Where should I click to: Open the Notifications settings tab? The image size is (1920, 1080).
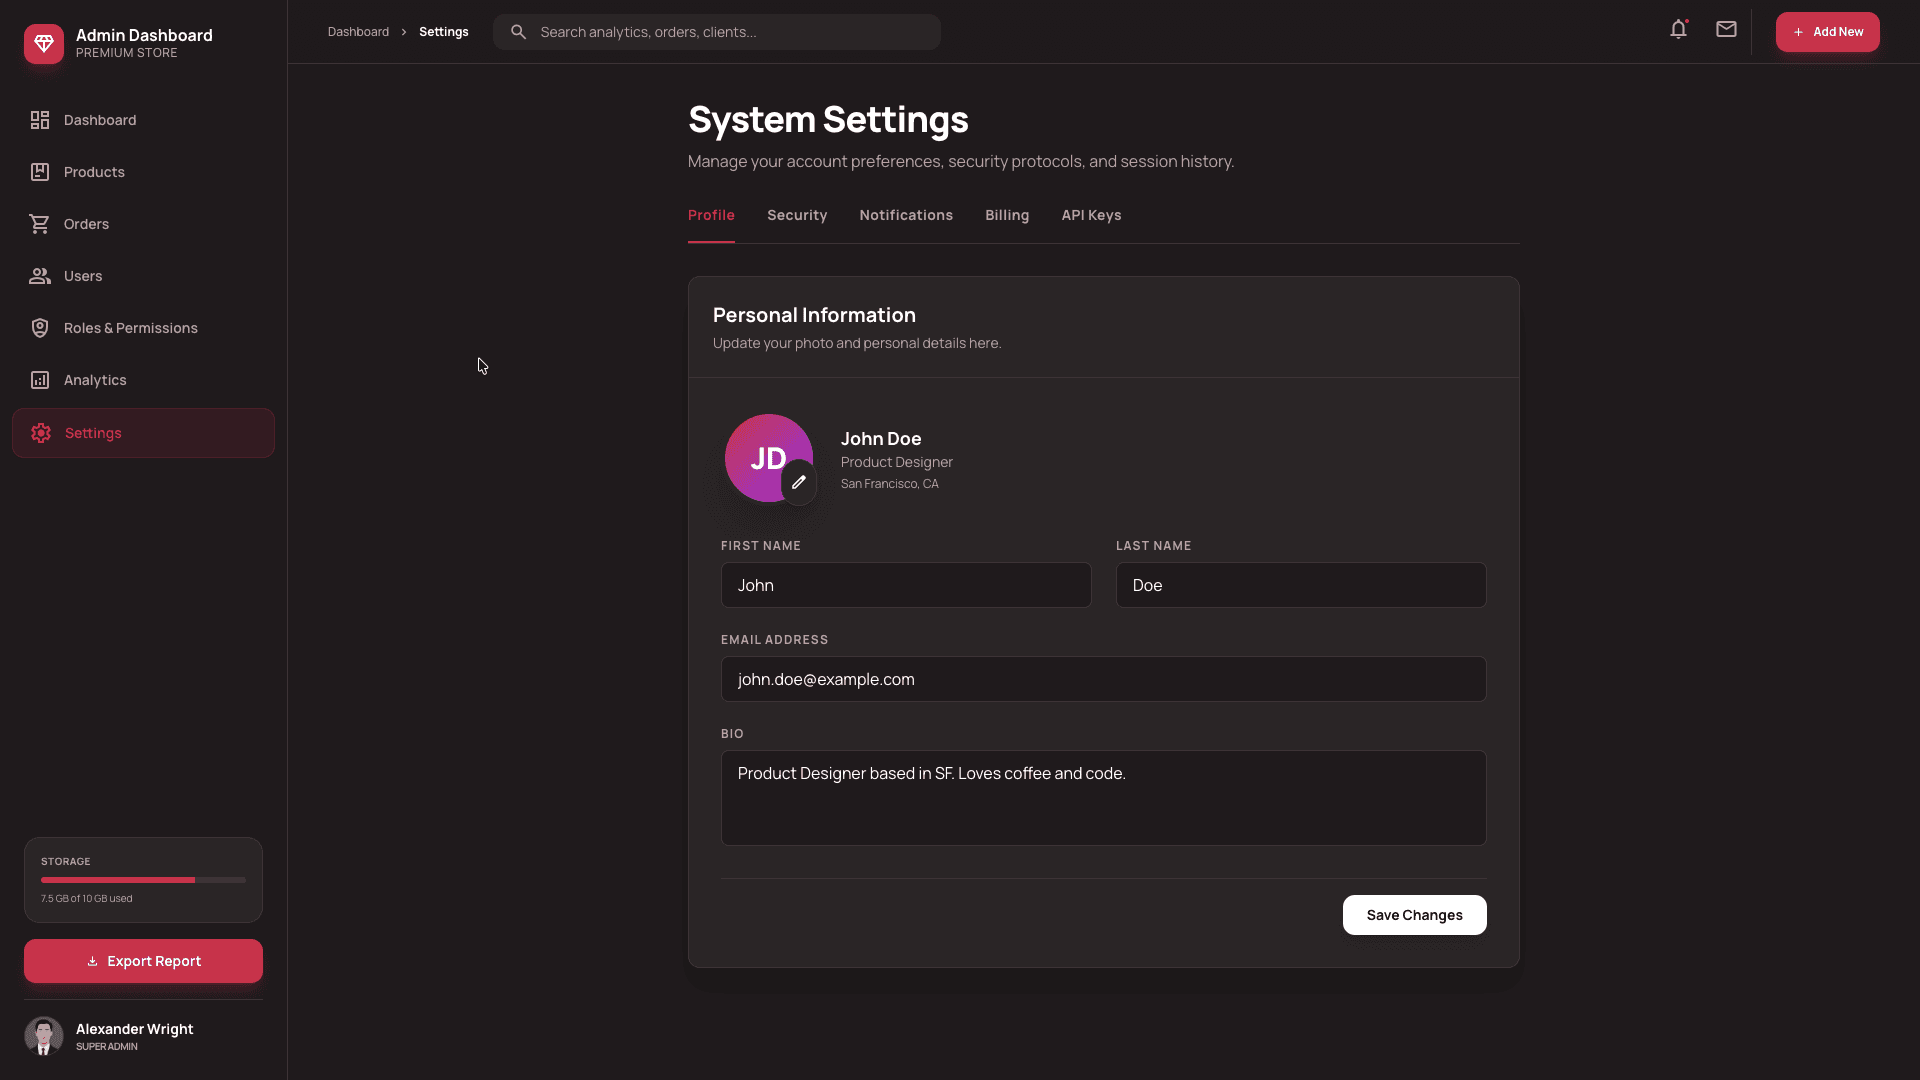[905, 215]
